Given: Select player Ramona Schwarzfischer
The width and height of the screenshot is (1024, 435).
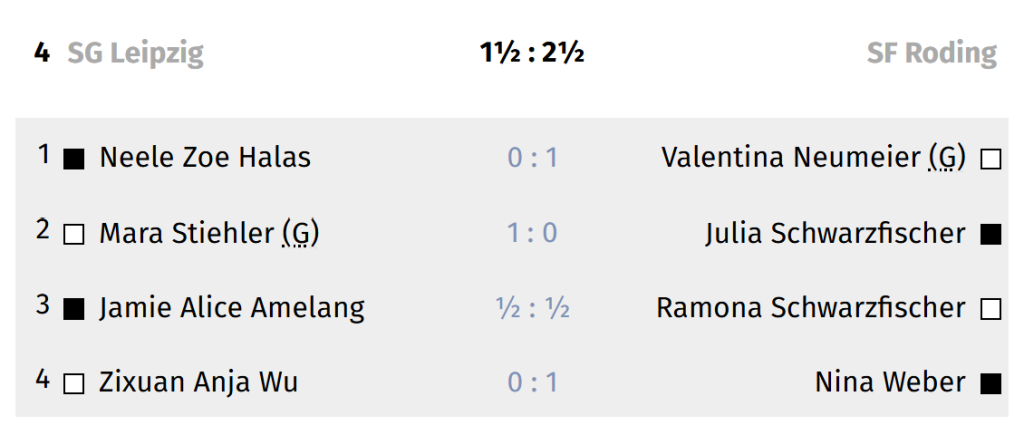Looking at the screenshot, I should tap(810, 308).
